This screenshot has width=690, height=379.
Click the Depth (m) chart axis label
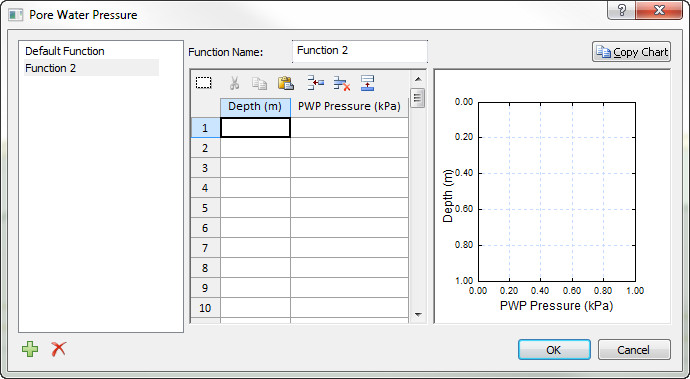pos(448,196)
